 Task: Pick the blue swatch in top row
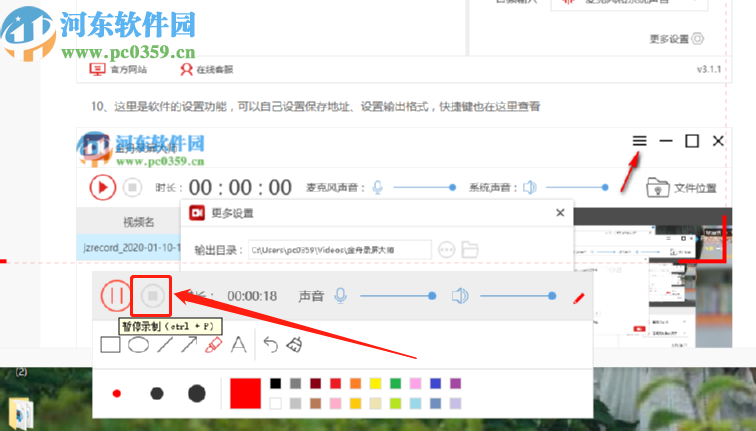click(435, 383)
